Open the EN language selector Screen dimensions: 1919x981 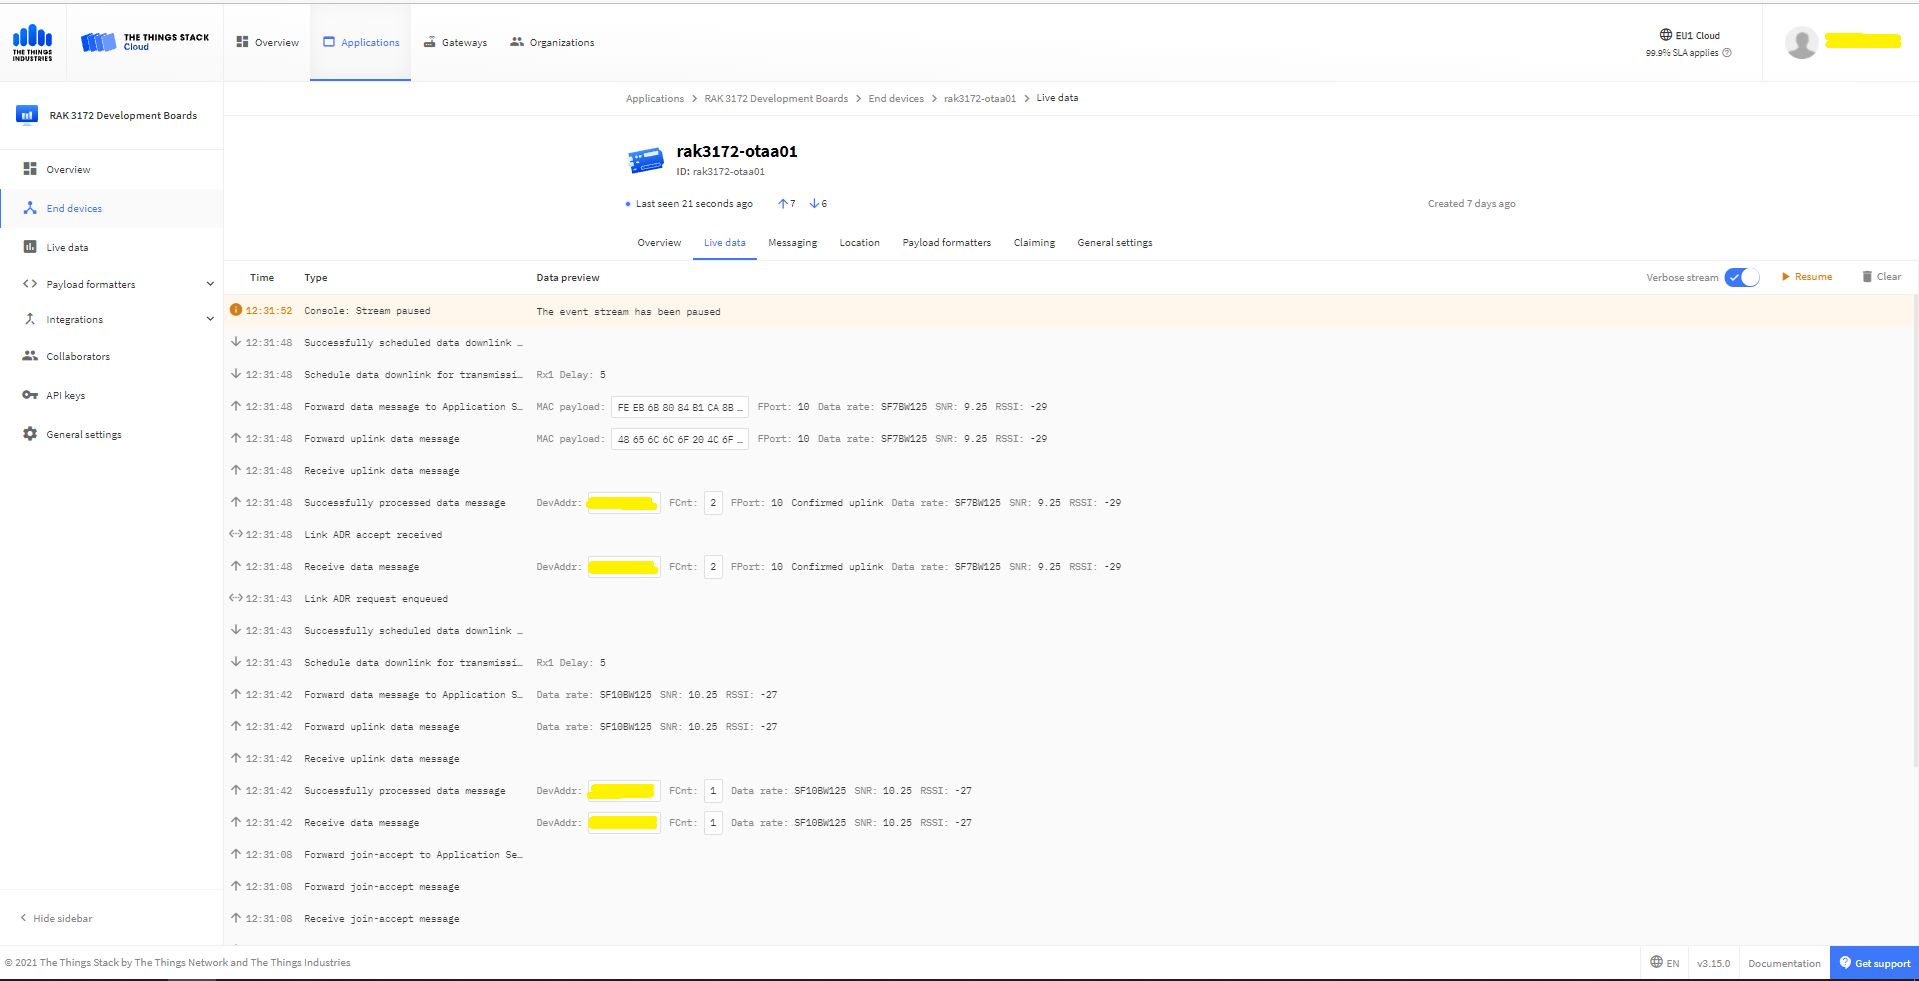pyautogui.click(x=1665, y=963)
